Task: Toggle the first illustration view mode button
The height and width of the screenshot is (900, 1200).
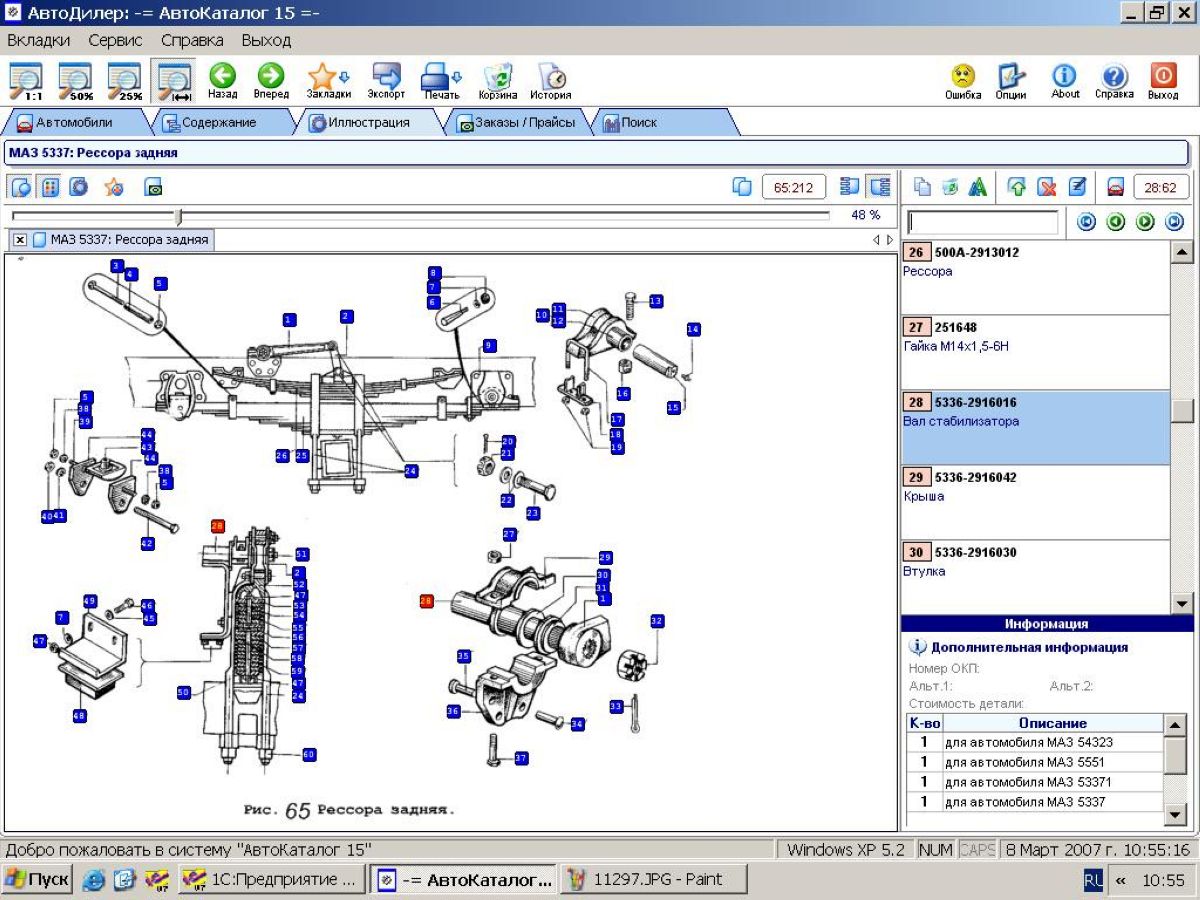Action: pos(21,187)
